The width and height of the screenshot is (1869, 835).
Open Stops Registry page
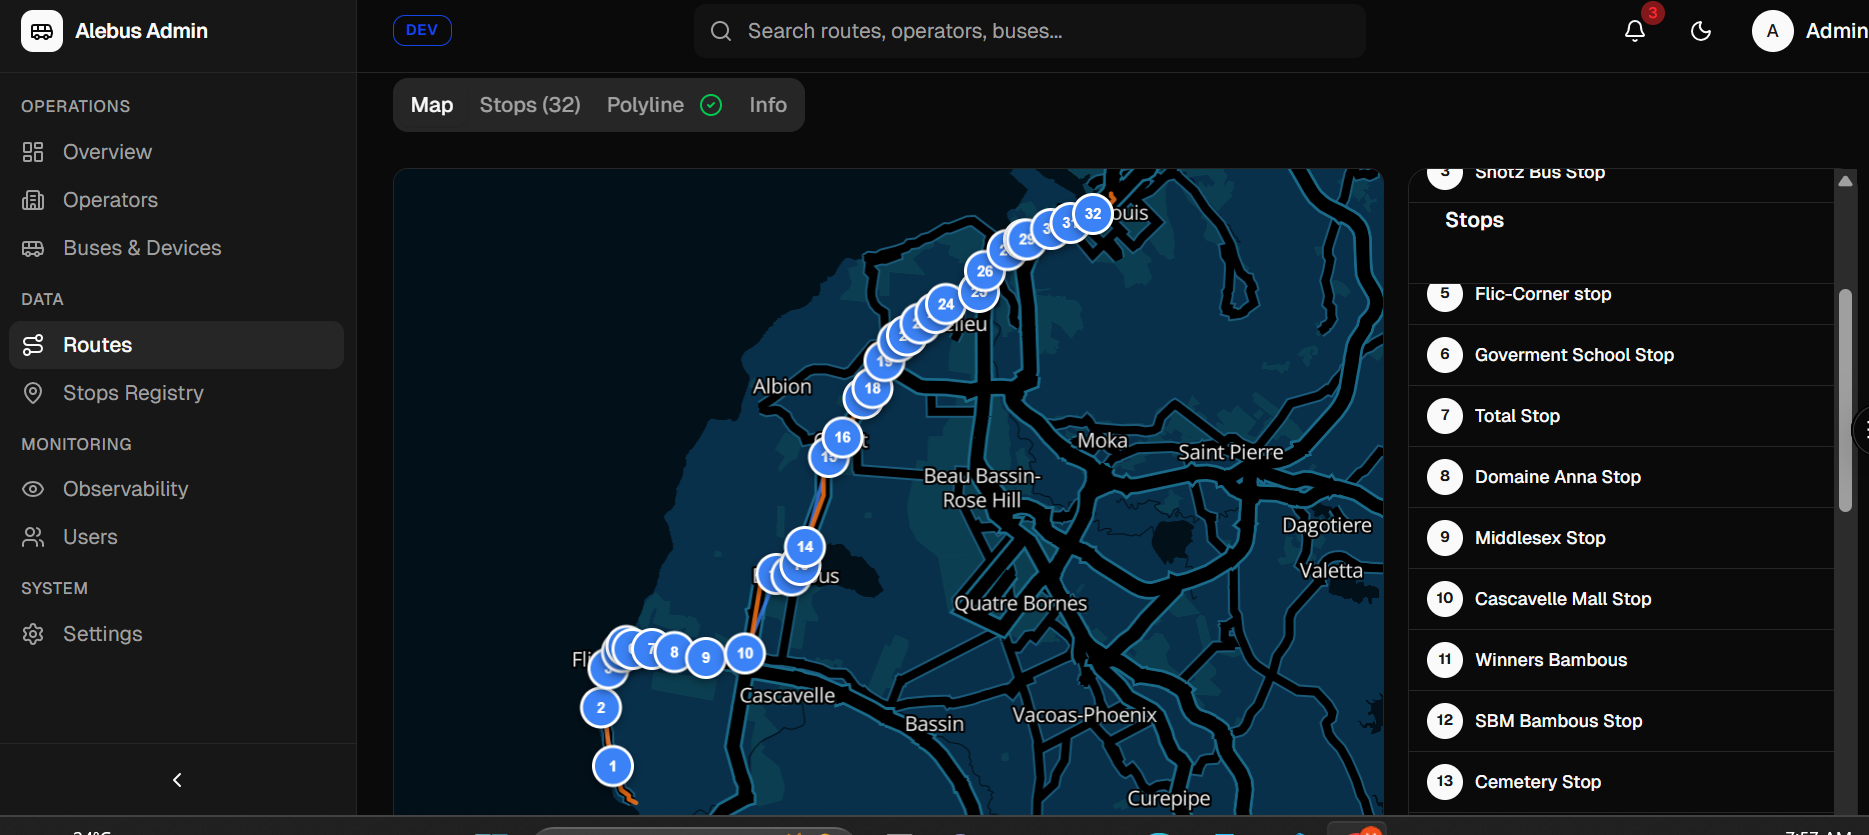176,393
